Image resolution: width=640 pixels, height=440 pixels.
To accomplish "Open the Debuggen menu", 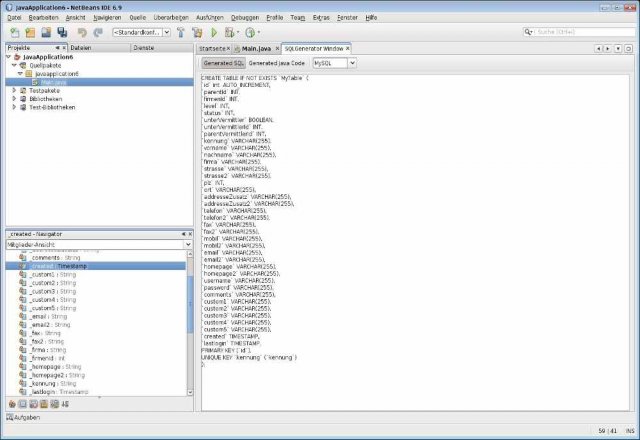I will click(245, 18).
